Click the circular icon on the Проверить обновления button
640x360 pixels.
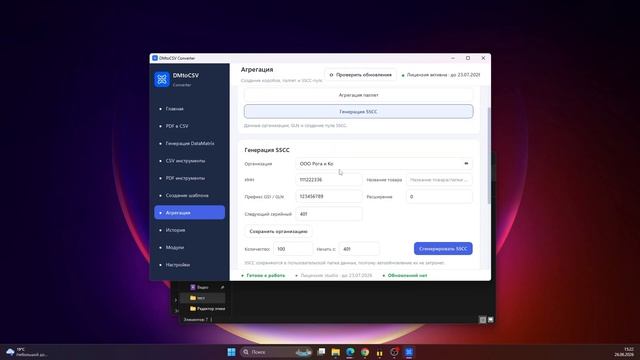click(x=331, y=75)
